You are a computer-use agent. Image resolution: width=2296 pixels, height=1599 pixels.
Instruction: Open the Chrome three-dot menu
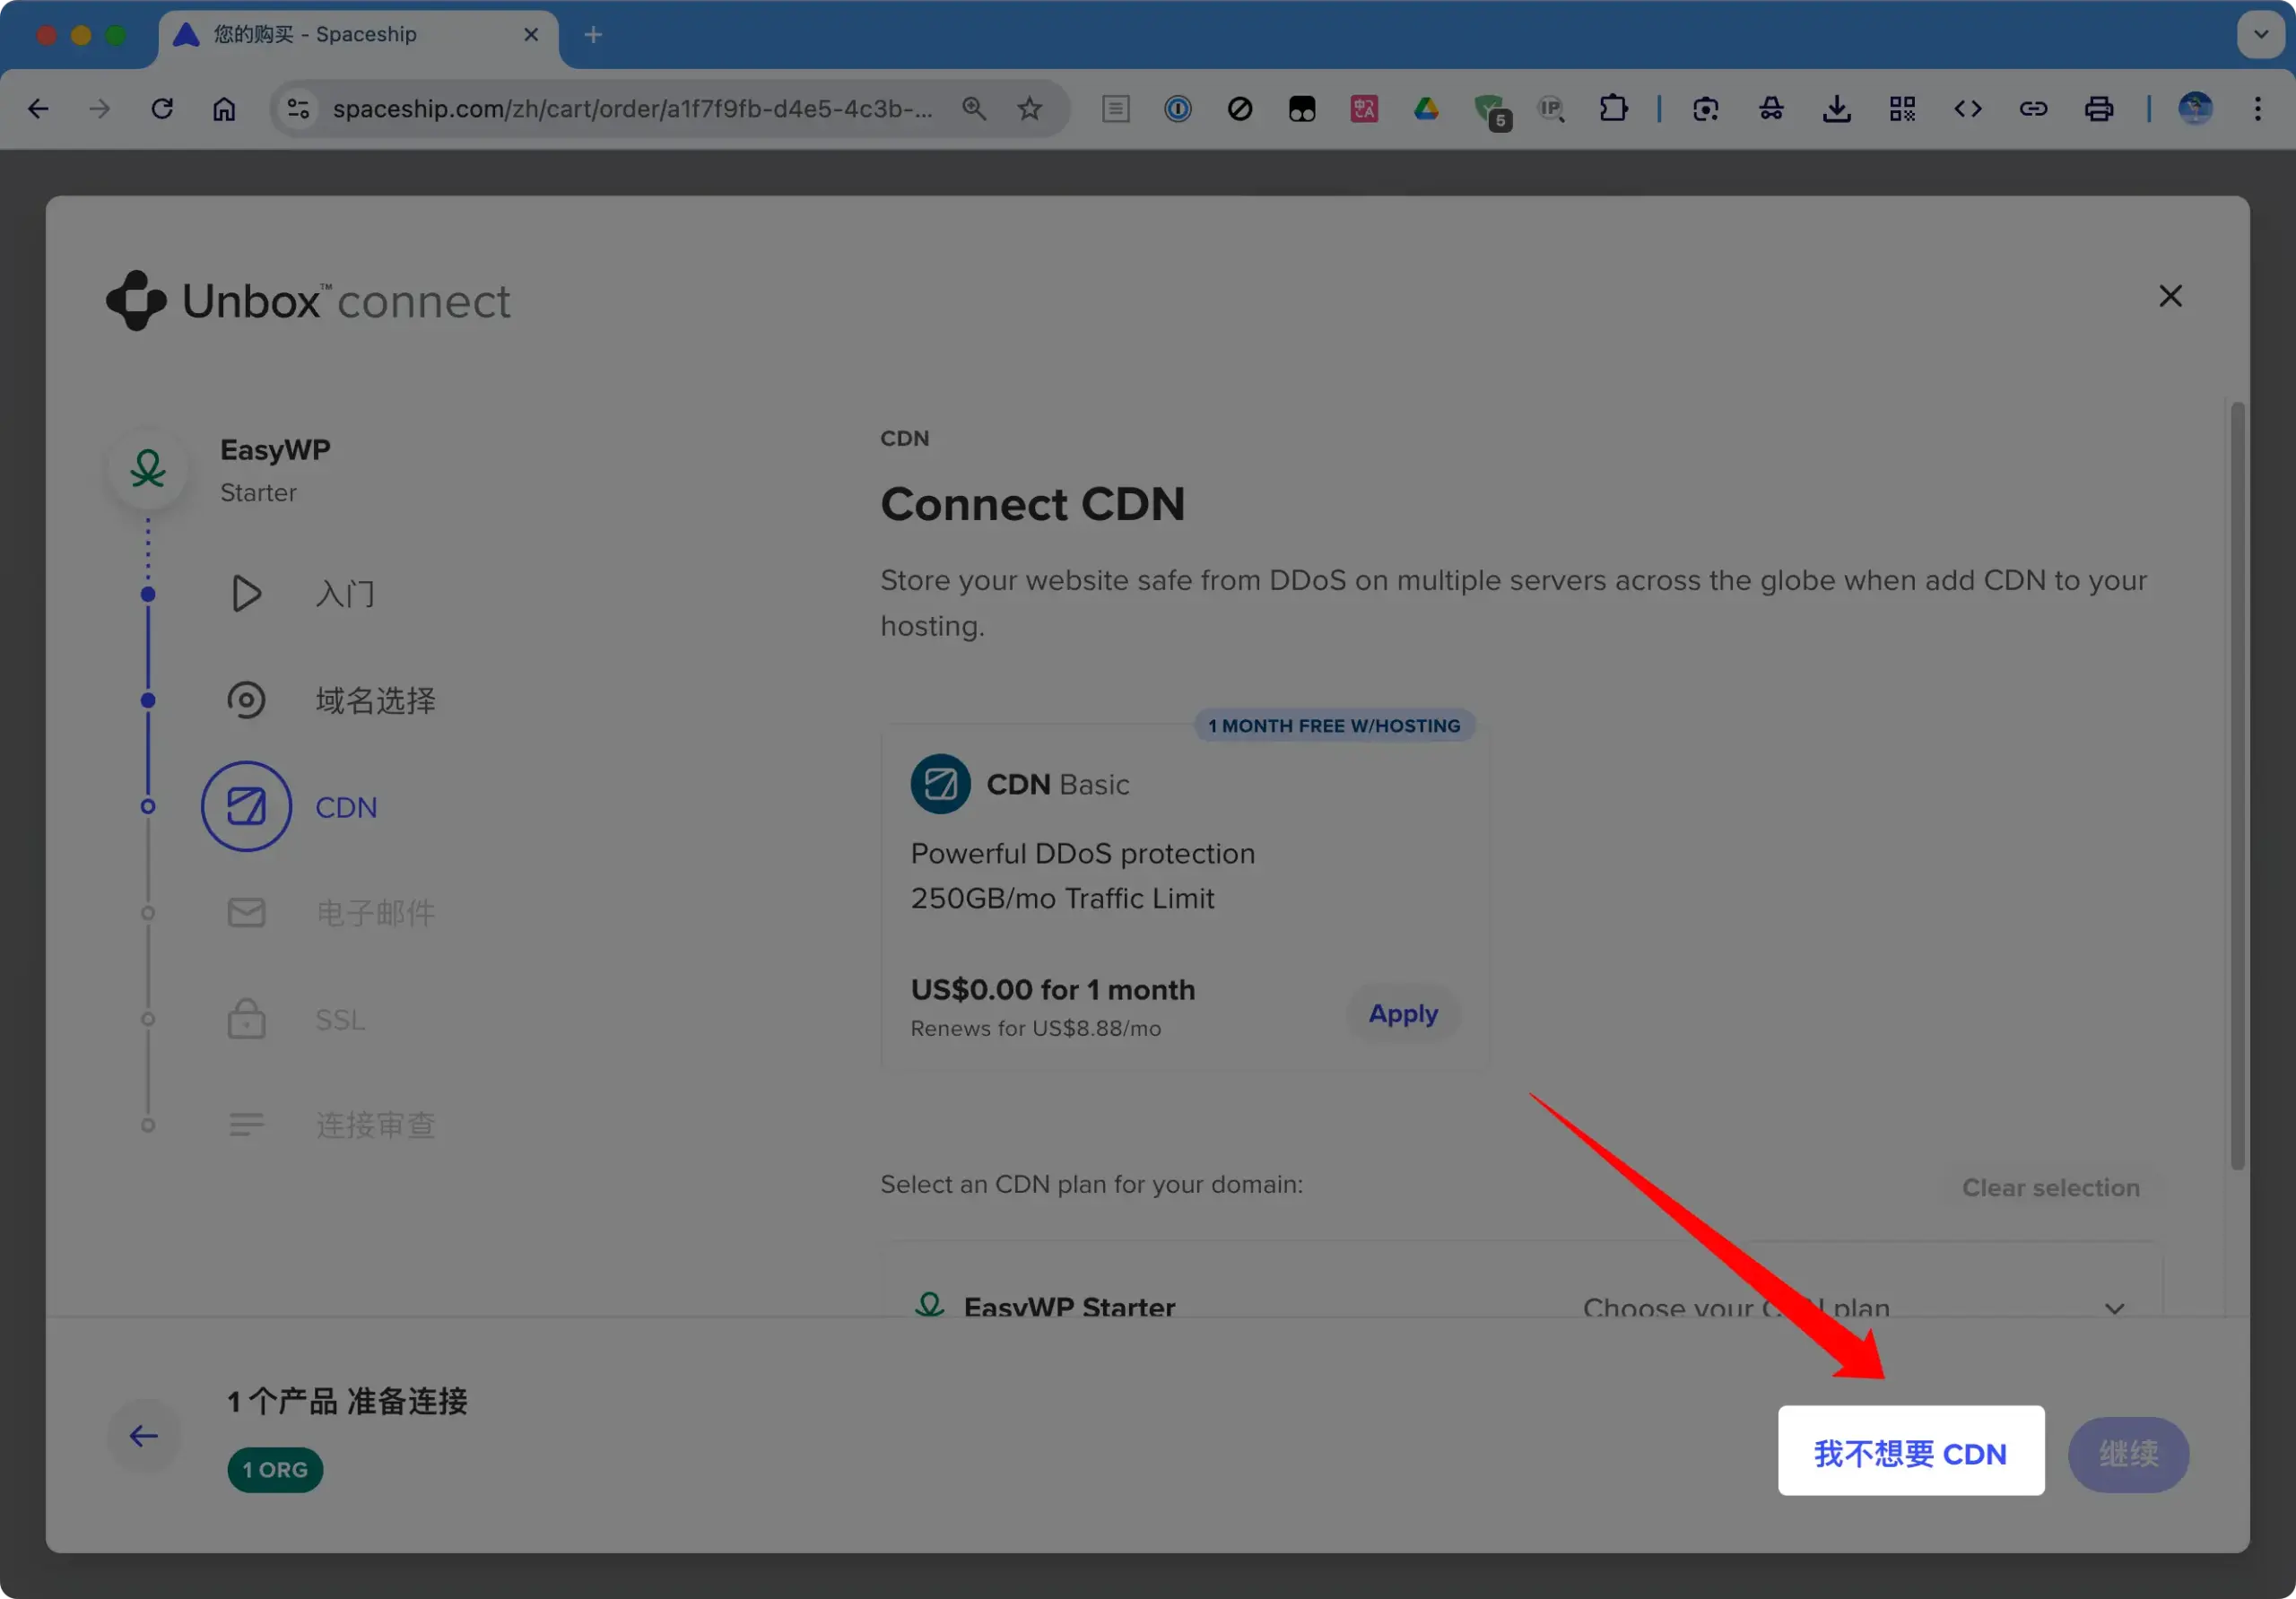tap(2258, 109)
